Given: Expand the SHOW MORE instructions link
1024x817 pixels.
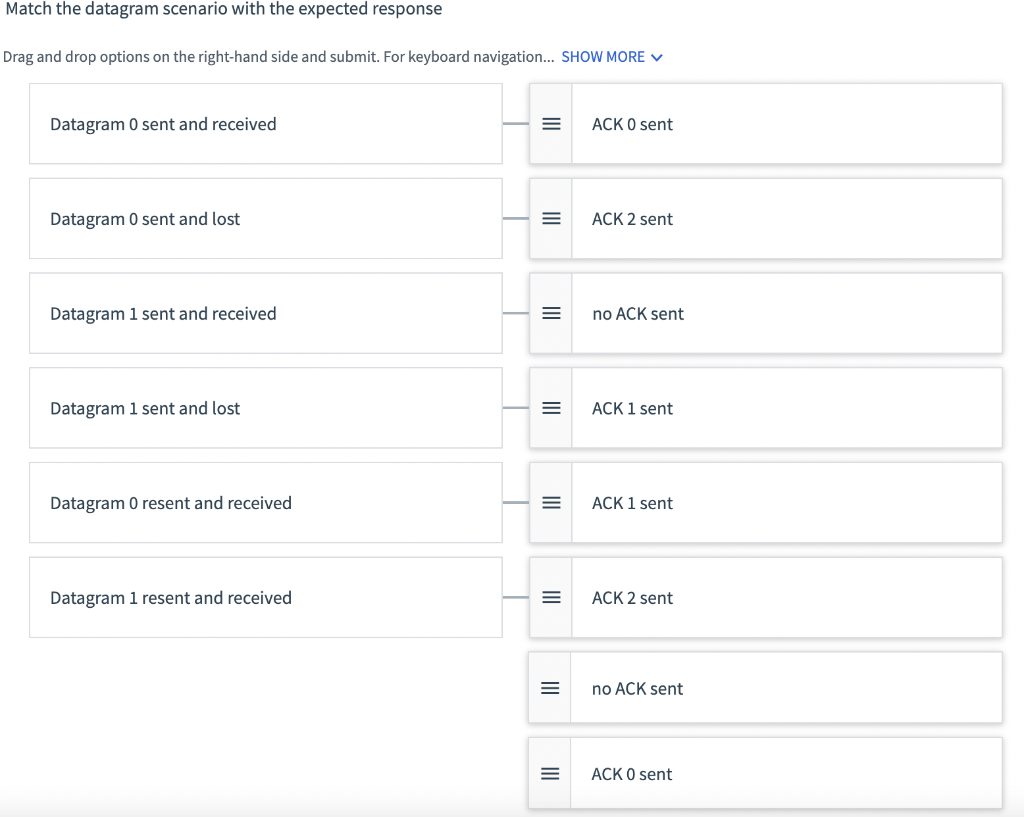Looking at the screenshot, I should (611, 57).
